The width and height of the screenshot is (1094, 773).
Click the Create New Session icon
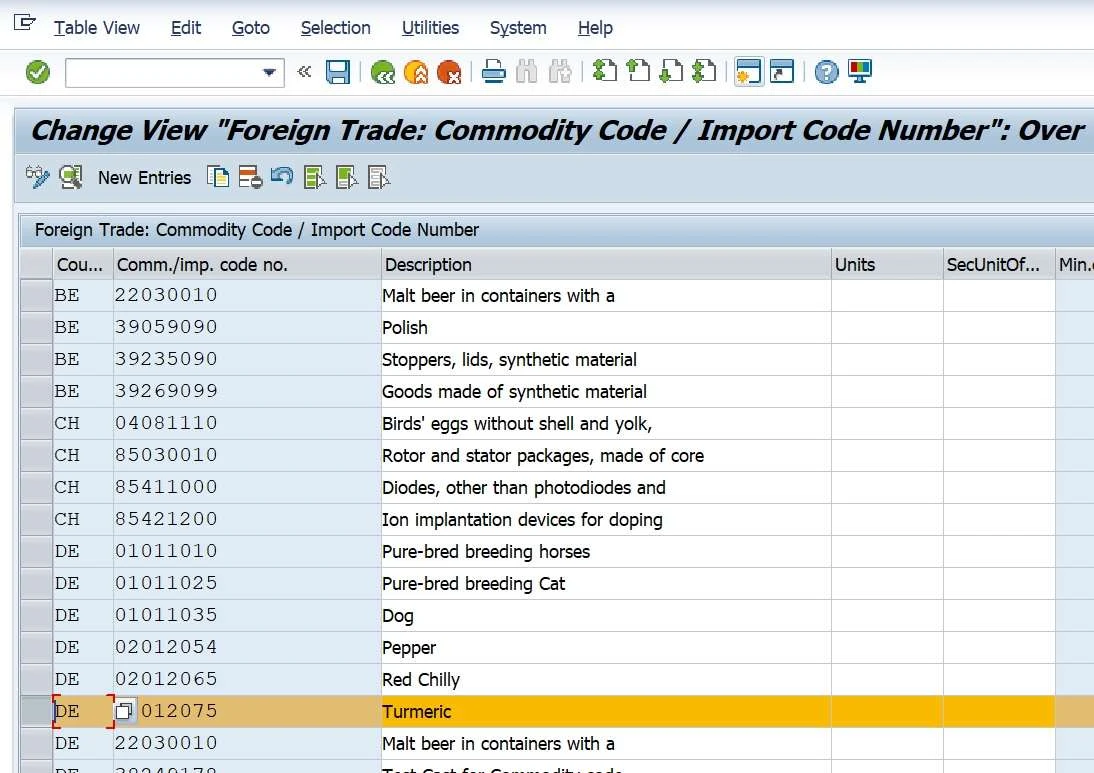click(x=749, y=71)
